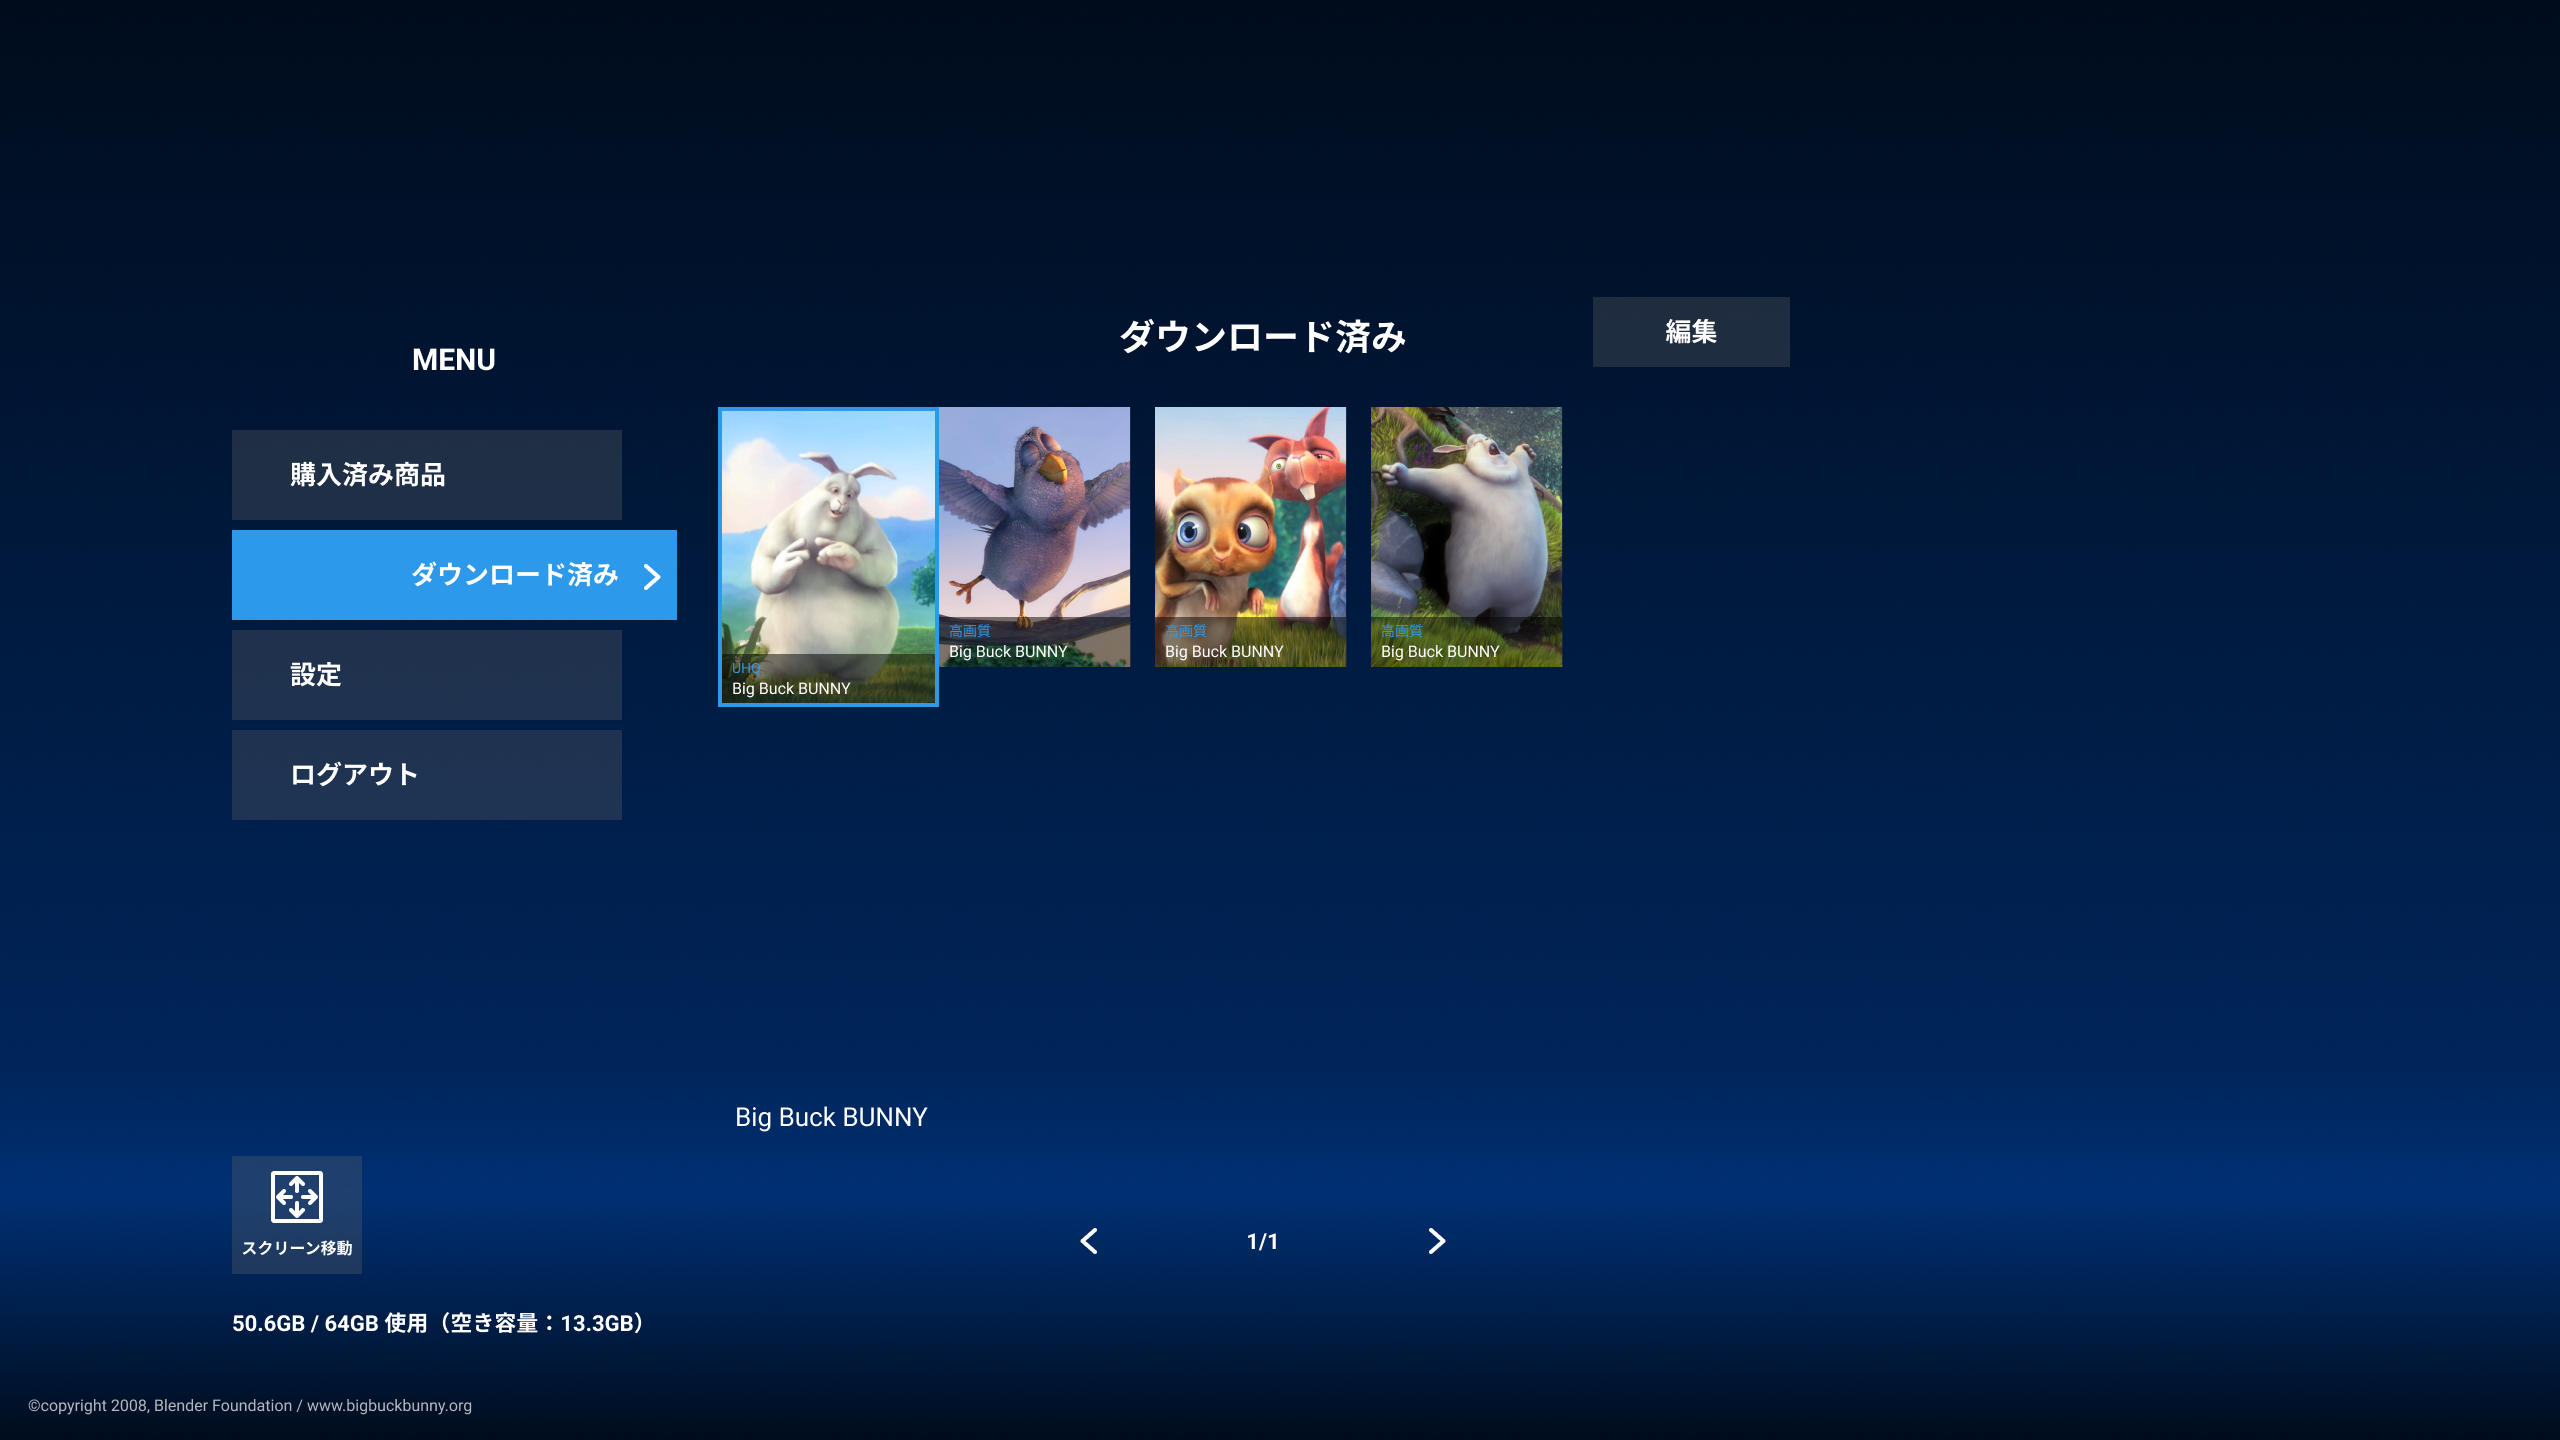Go to previous page with left arrow
The width and height of the screenshot is (2560, 1440).
pos(1089,1241)
